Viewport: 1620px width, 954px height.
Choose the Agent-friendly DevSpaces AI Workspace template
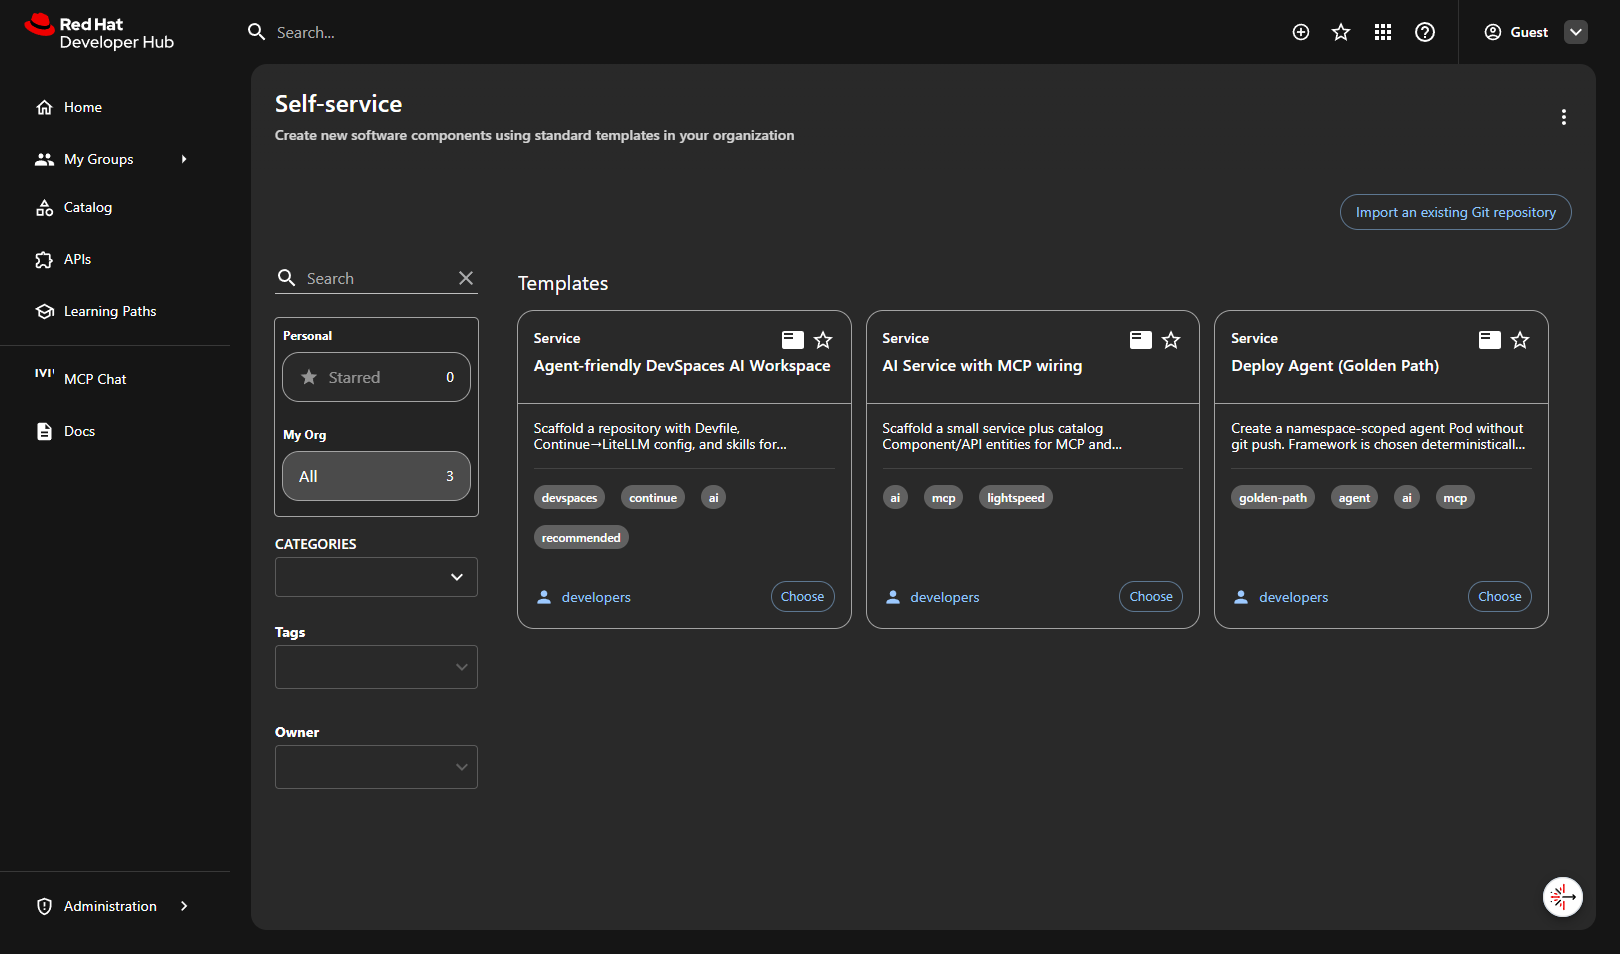click(x=802, y=596)
